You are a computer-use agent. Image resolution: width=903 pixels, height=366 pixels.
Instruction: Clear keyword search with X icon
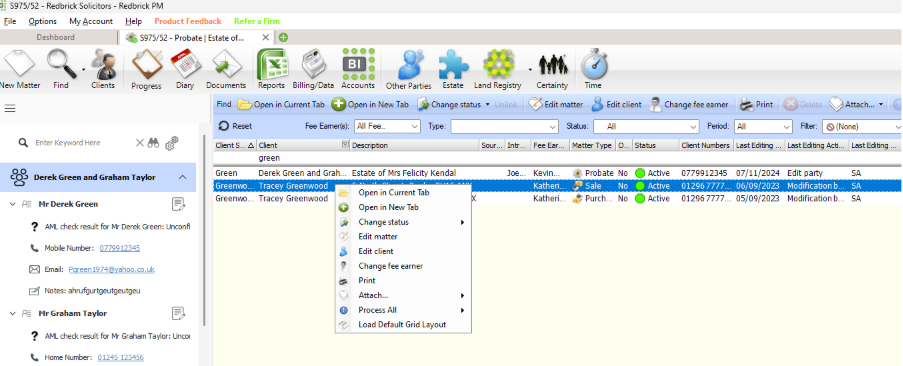(139, 143)
